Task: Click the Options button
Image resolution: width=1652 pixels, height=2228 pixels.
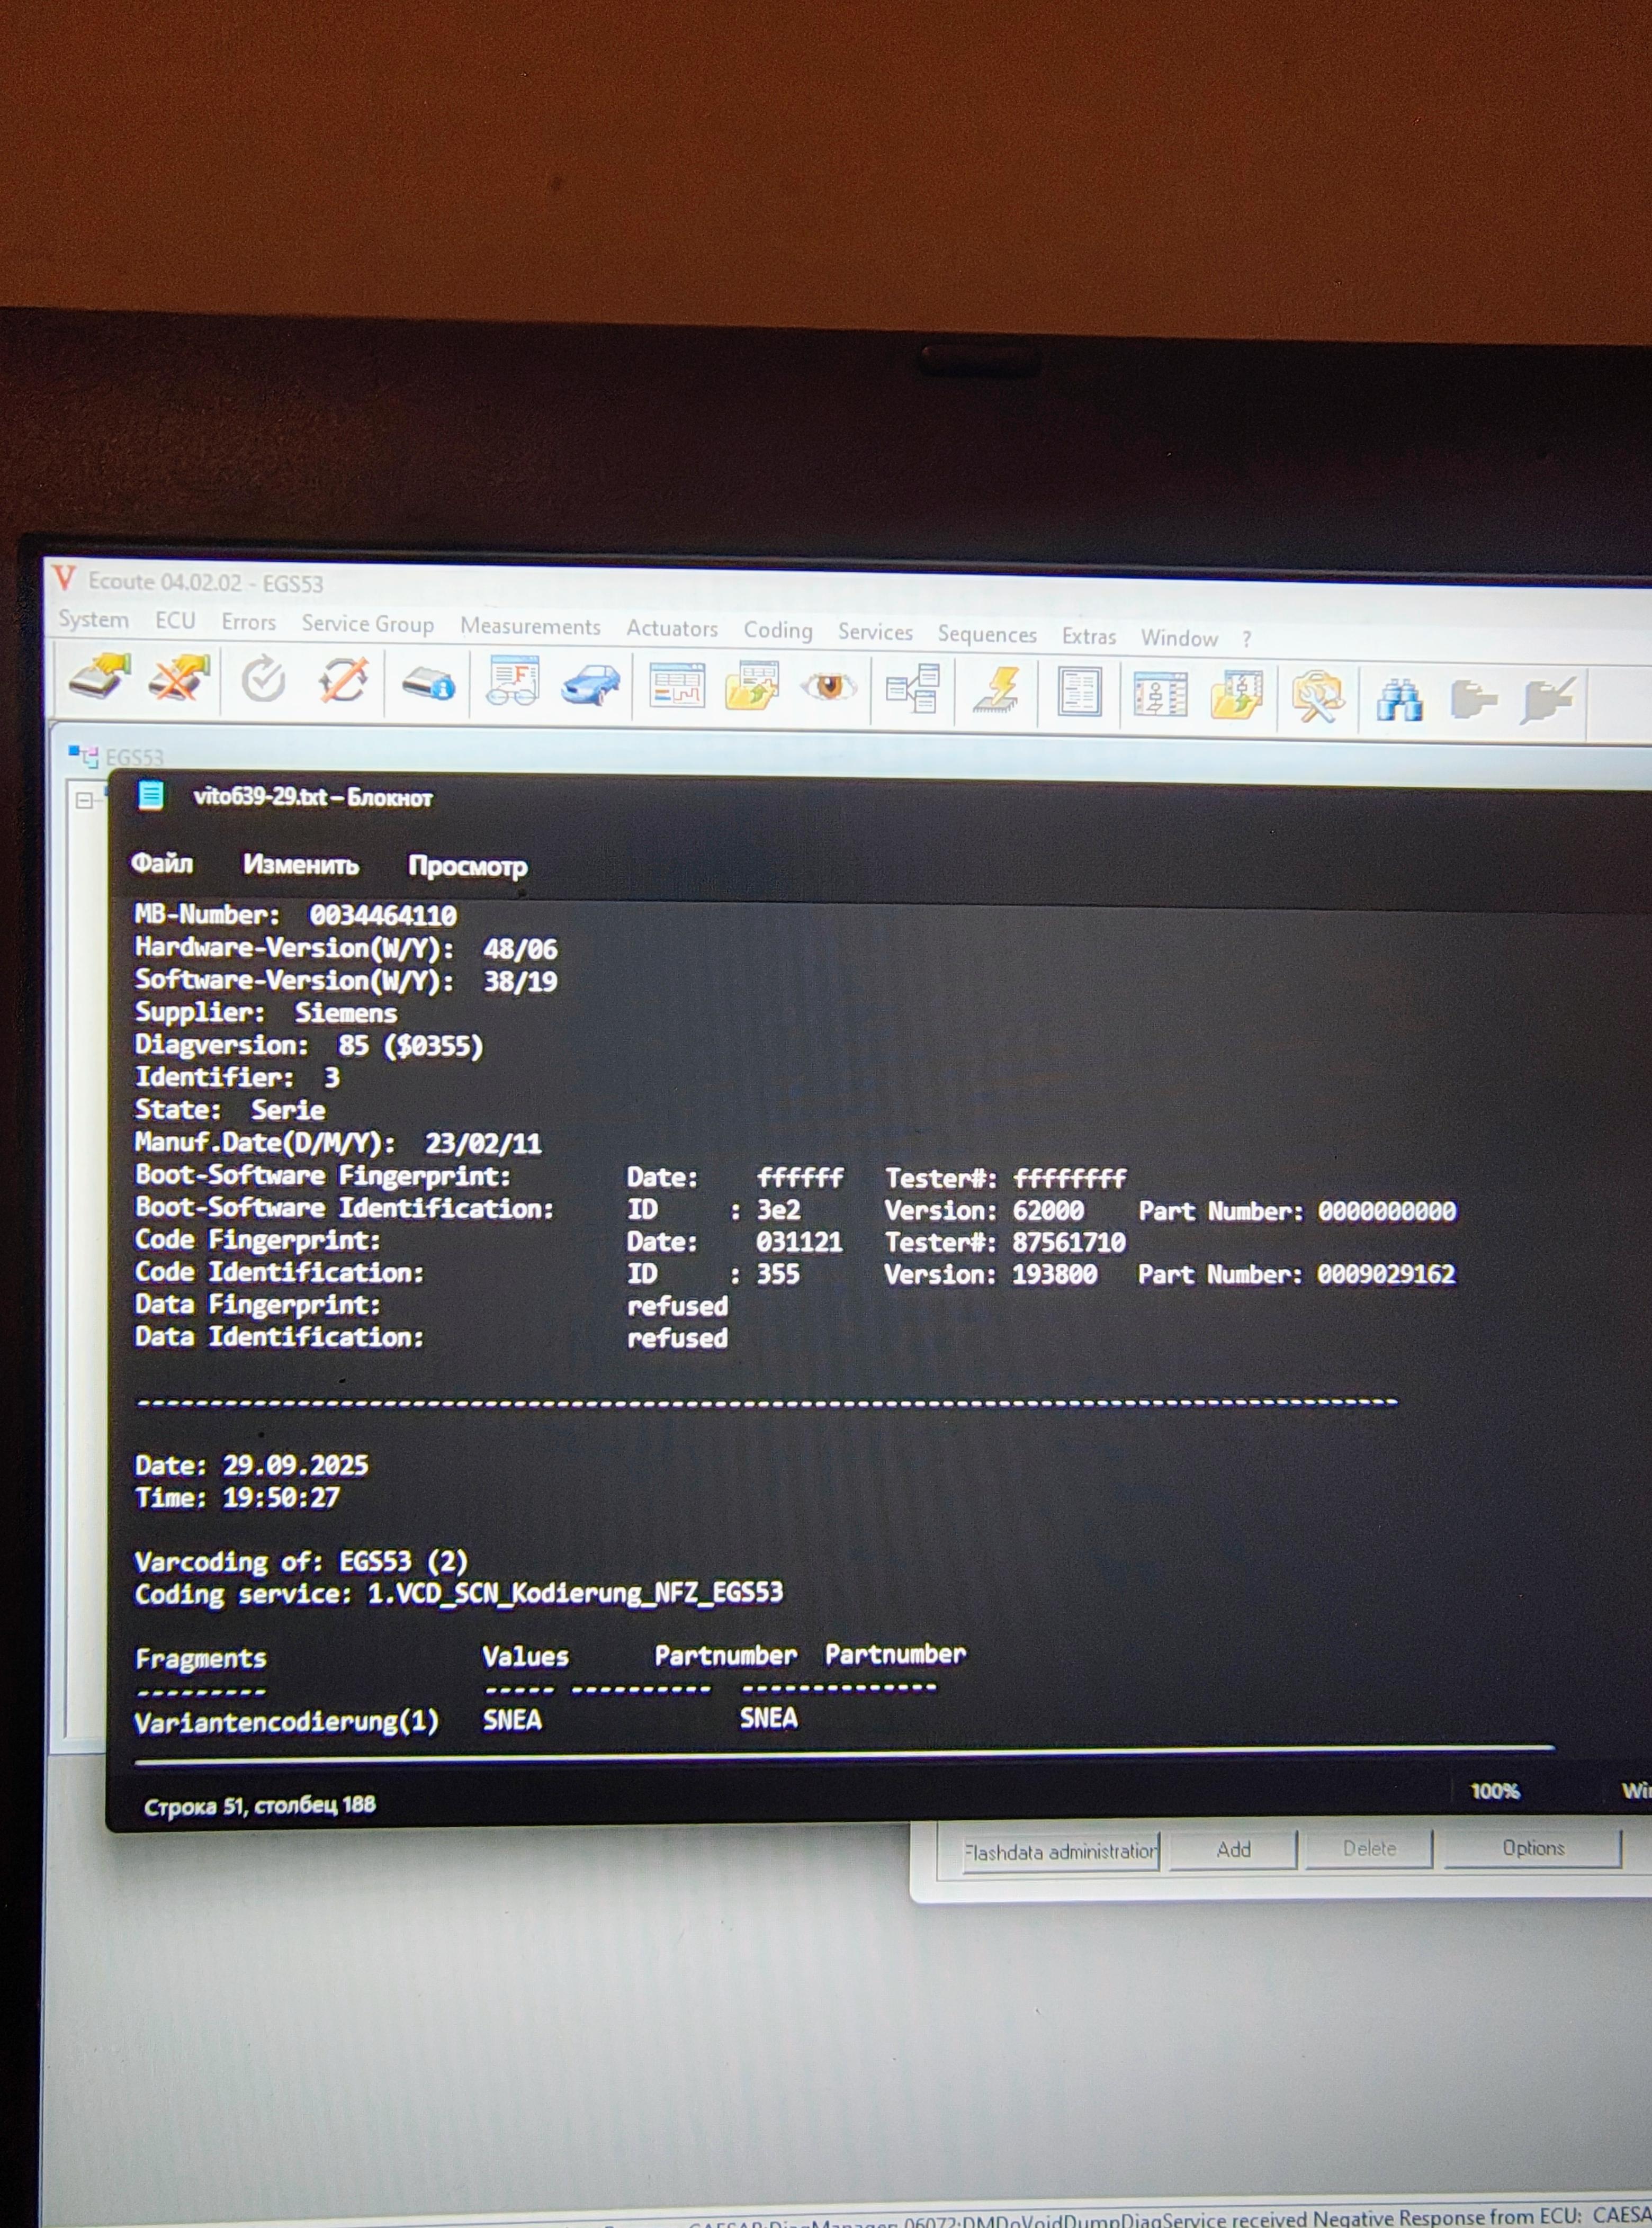Action: tap(1532, 1848)
